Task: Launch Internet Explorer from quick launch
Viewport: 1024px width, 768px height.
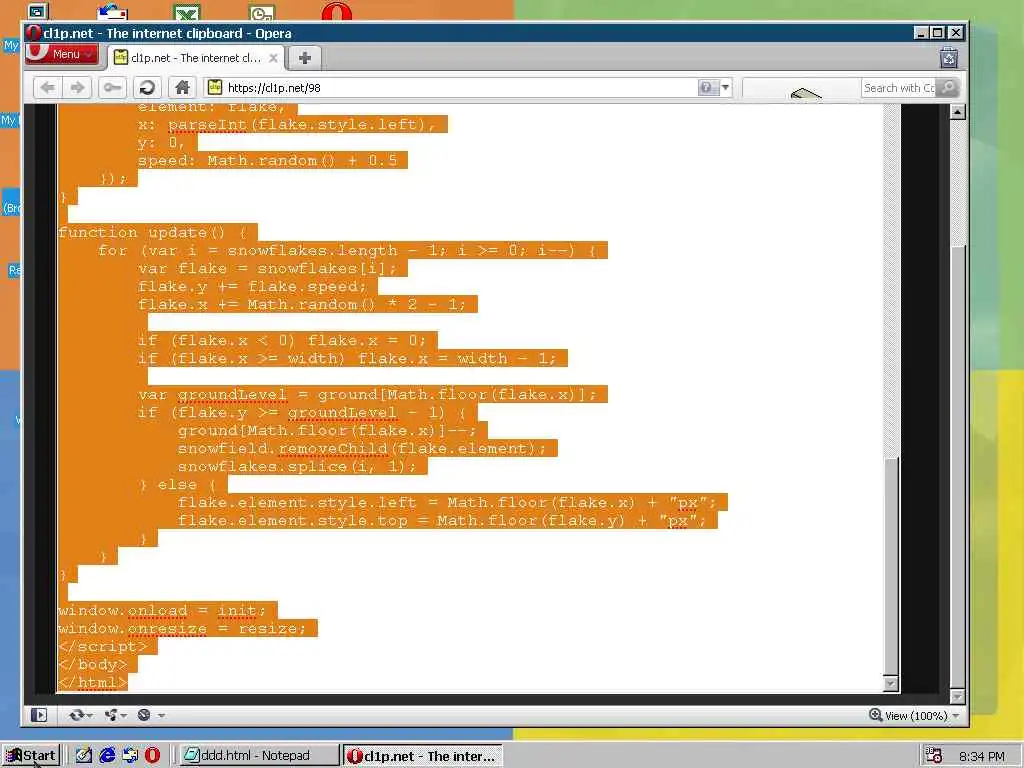Action: click(106, 756)
